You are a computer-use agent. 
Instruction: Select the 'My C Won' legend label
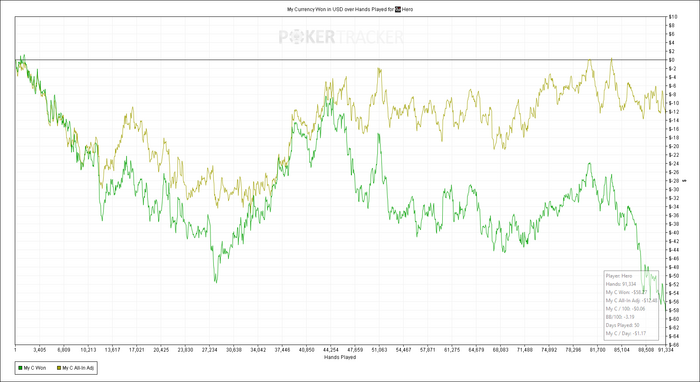pos(35,368)
